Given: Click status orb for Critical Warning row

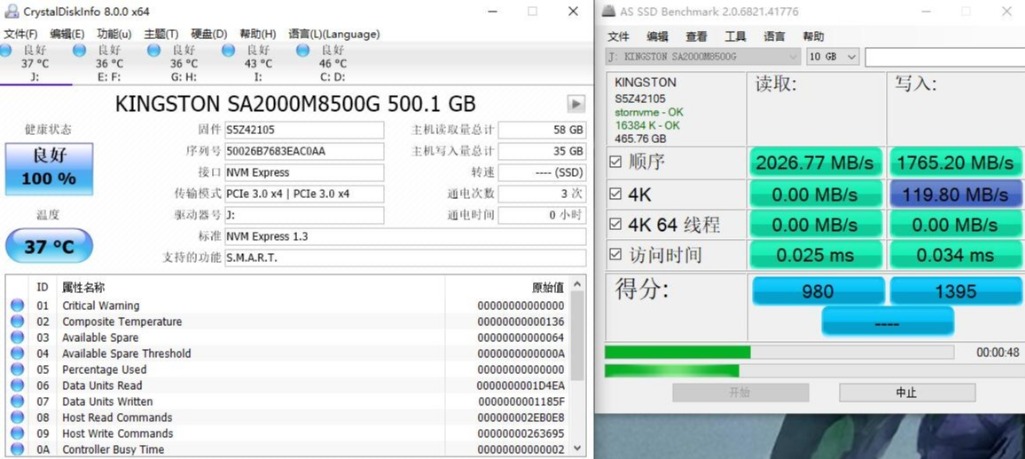Looking at the screenshot, I should 17,305.
